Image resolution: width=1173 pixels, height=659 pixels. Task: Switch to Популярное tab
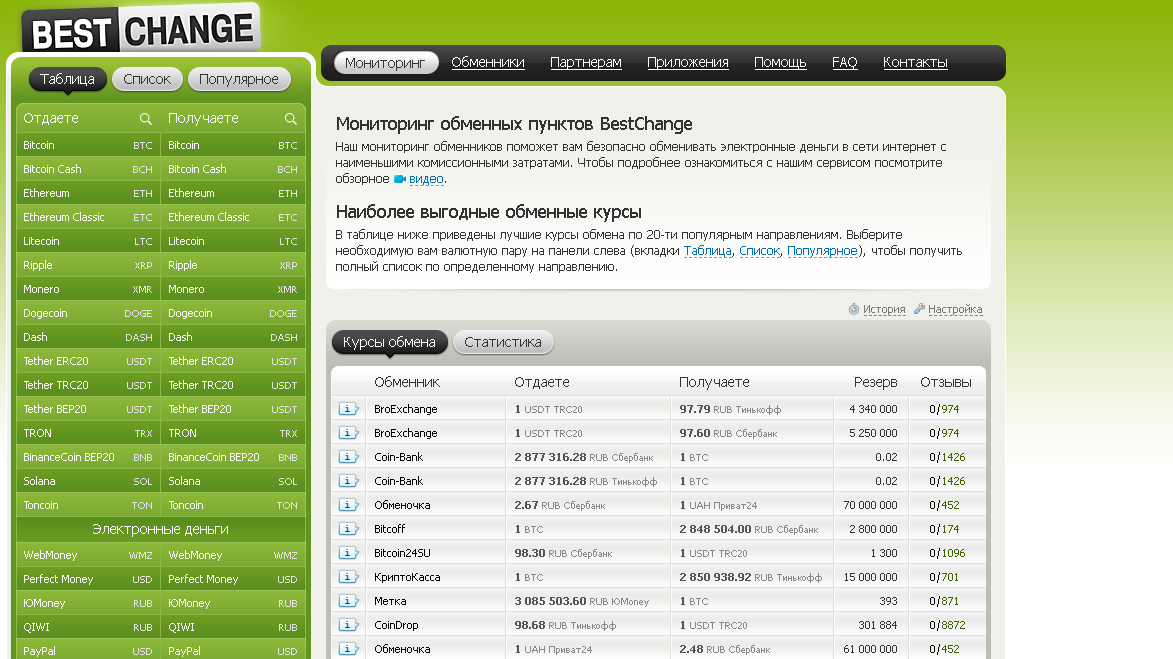click(239, 79)
